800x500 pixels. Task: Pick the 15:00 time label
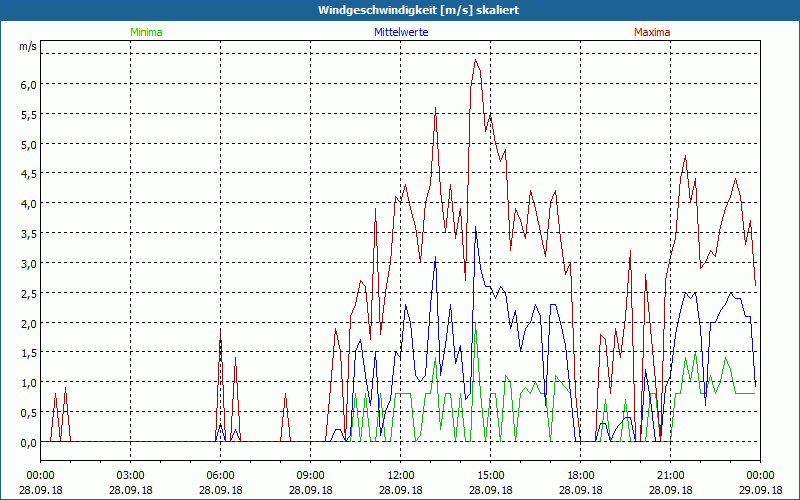pyautogui.click(x=490, y=475)
